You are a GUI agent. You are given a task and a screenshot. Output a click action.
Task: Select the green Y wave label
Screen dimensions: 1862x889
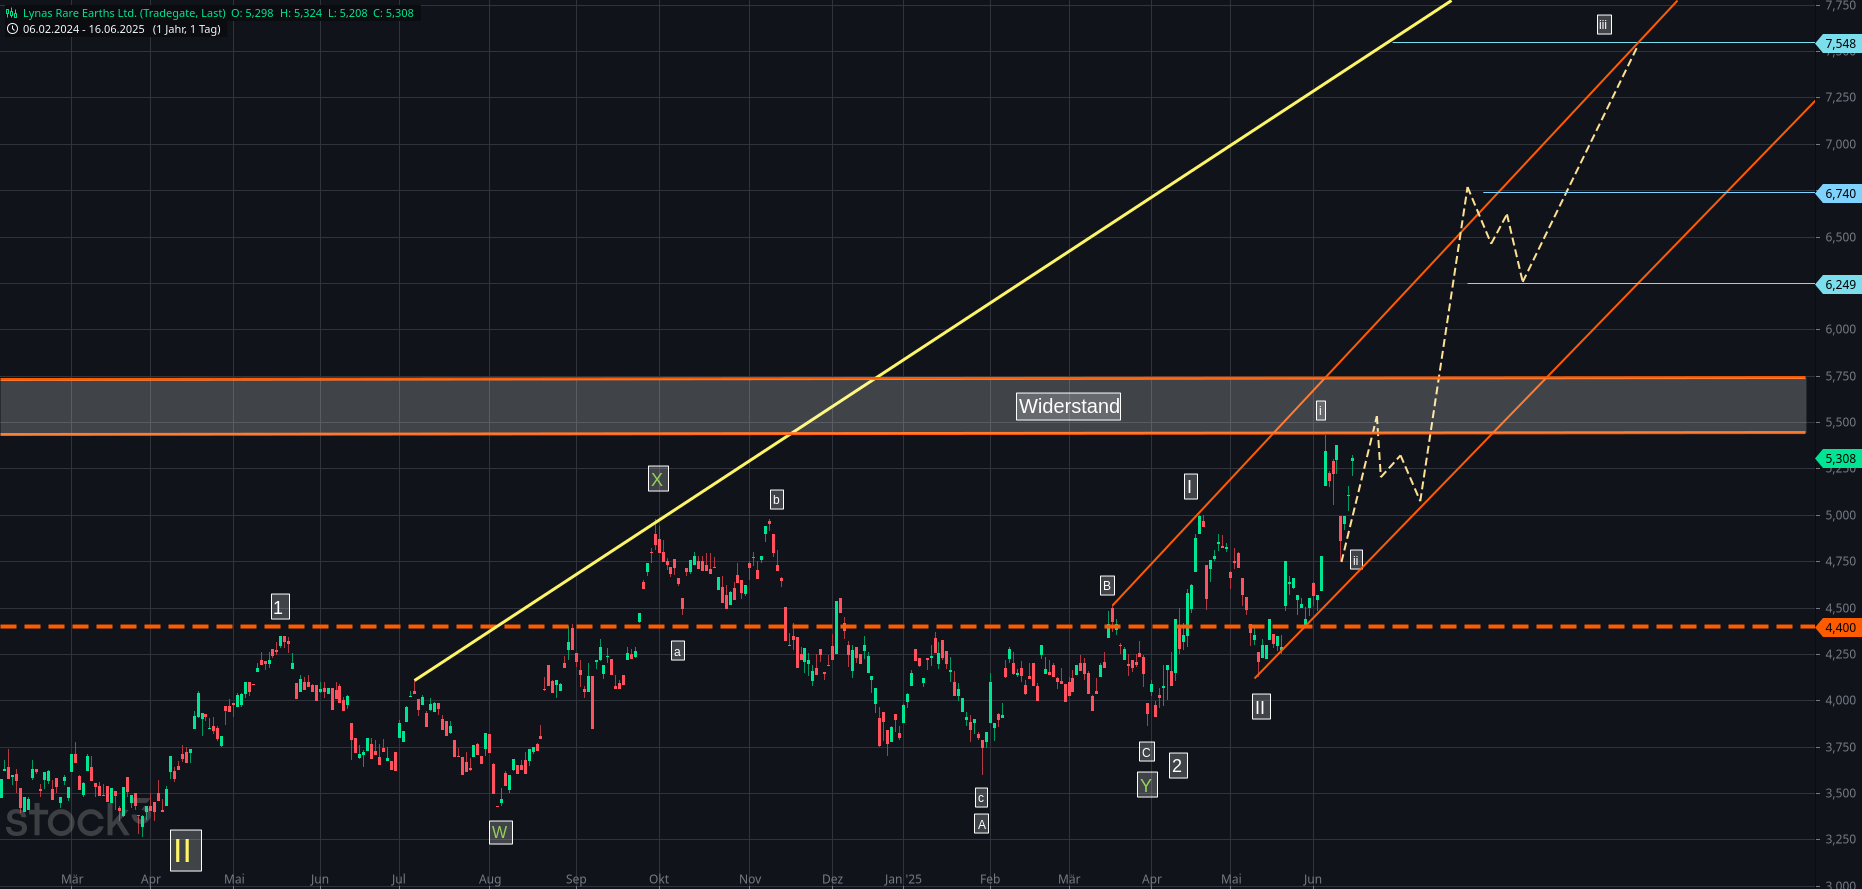(1147, 785)
